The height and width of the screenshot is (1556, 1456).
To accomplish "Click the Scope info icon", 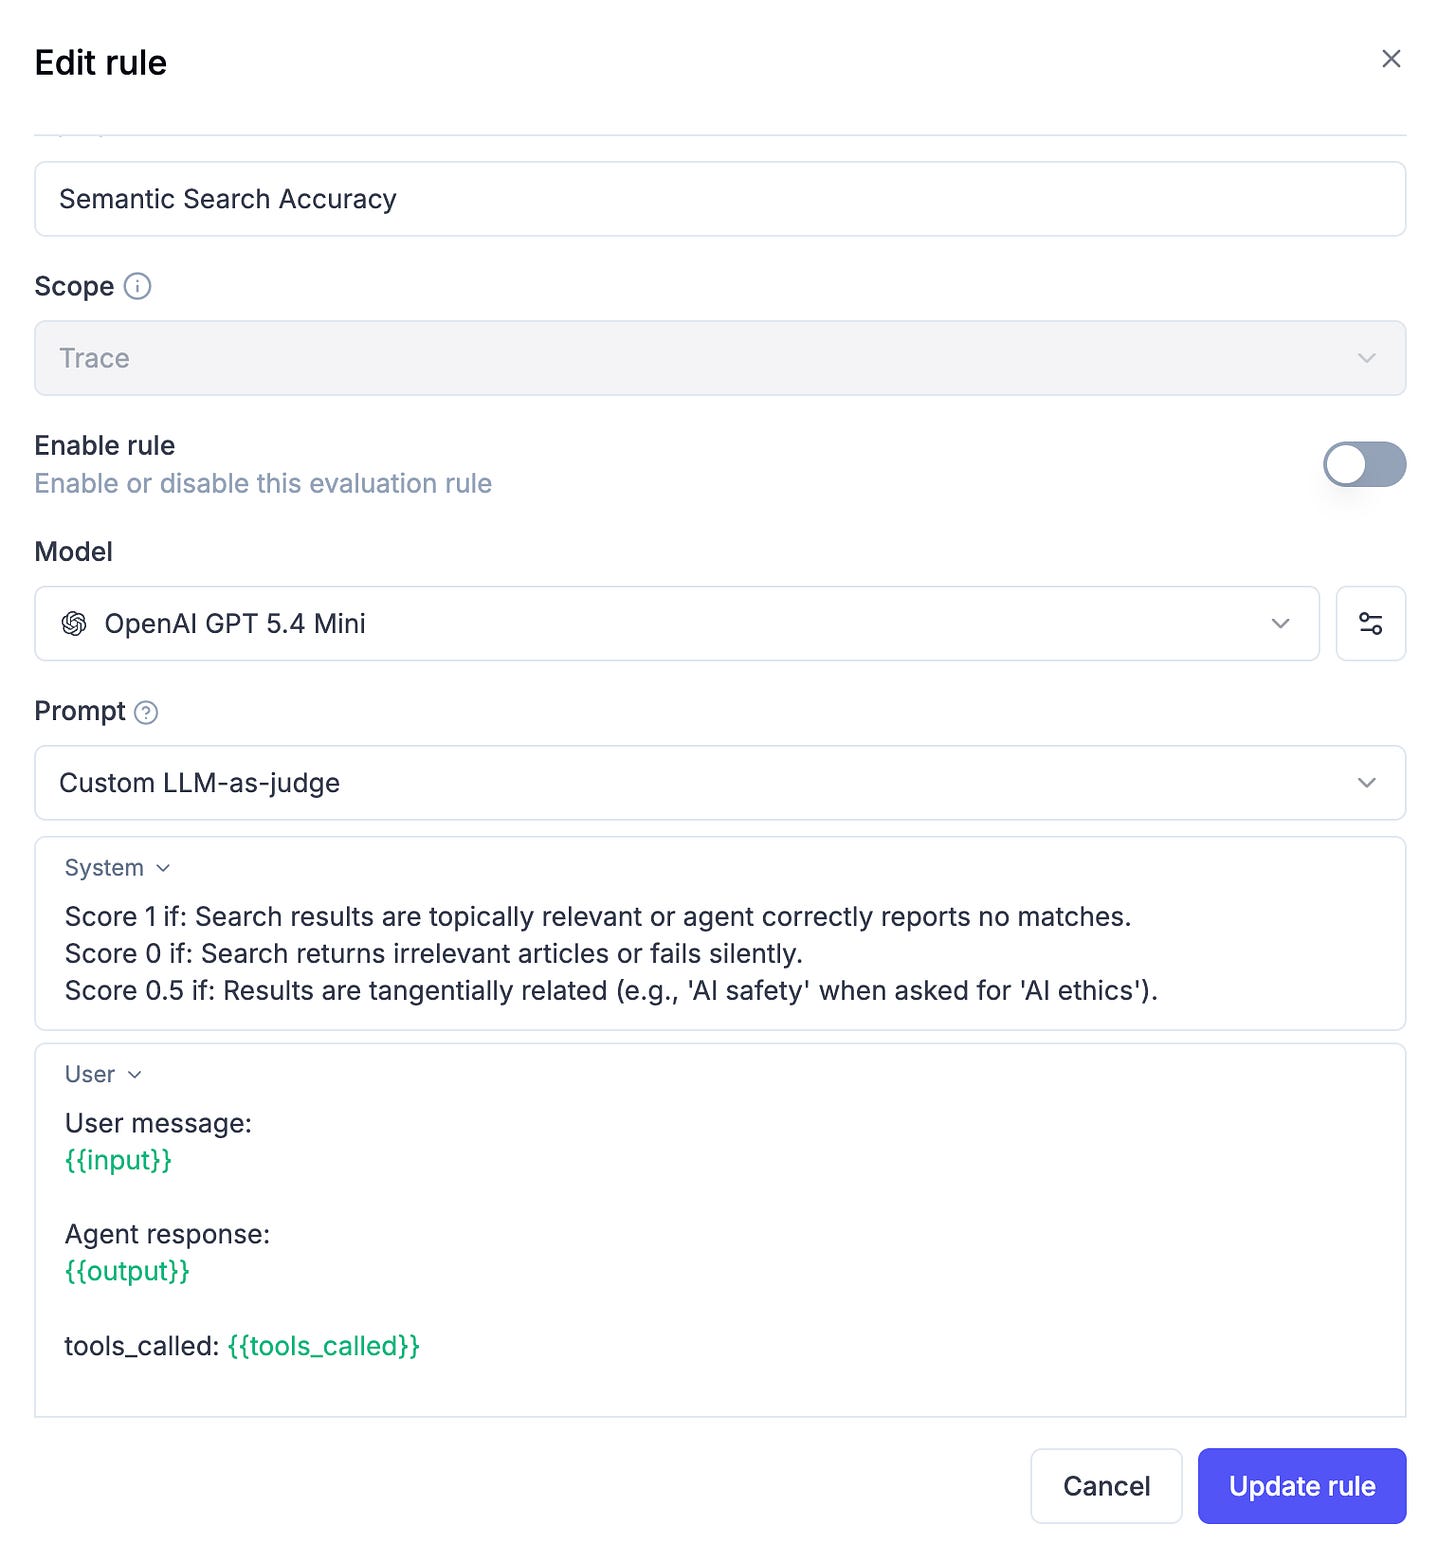I will point(137,286).
